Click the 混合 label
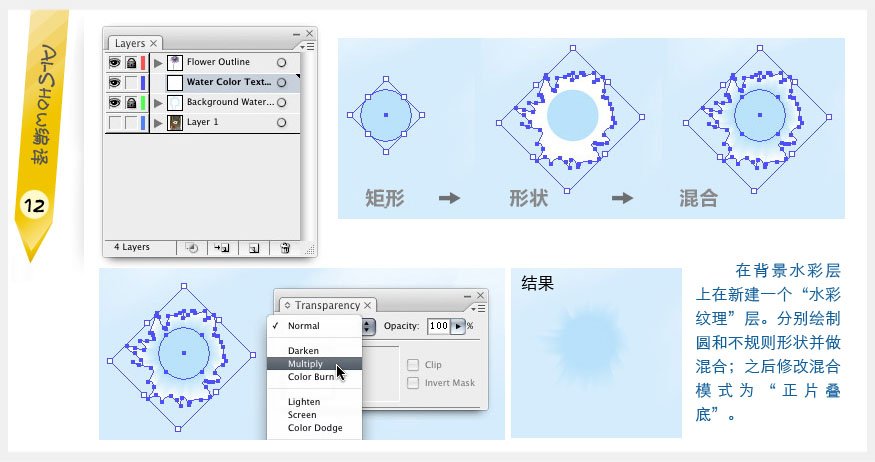875x462 pixels. coord(698,198)
